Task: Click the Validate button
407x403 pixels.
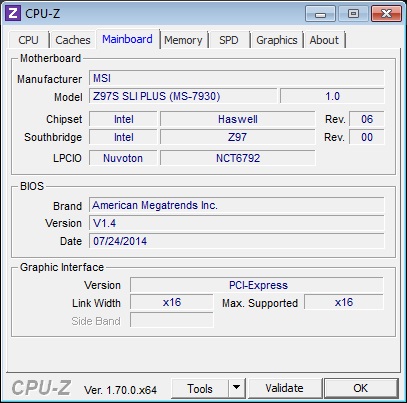Action: pyautogui.click(x=285, y=388)
